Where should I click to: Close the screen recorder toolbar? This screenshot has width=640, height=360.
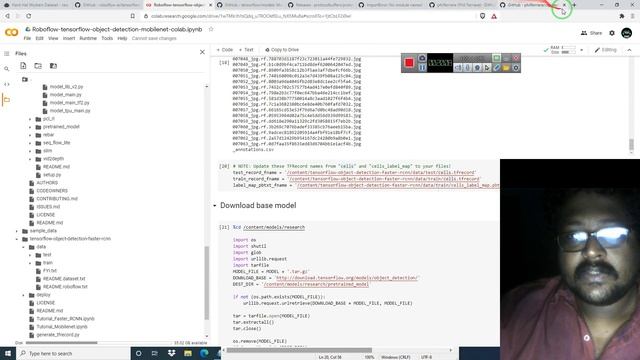point(516,58)
